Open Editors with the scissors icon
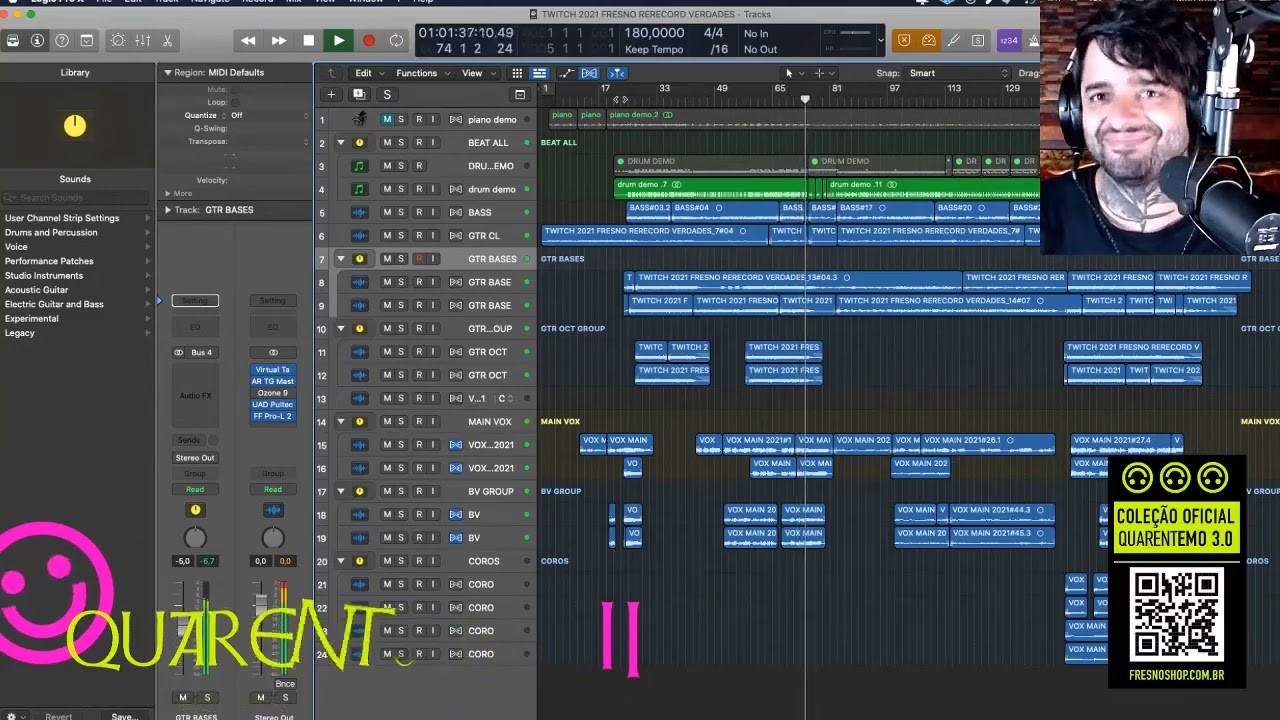This screenshot has height=720, width=1280. click(x=167, y=41)
